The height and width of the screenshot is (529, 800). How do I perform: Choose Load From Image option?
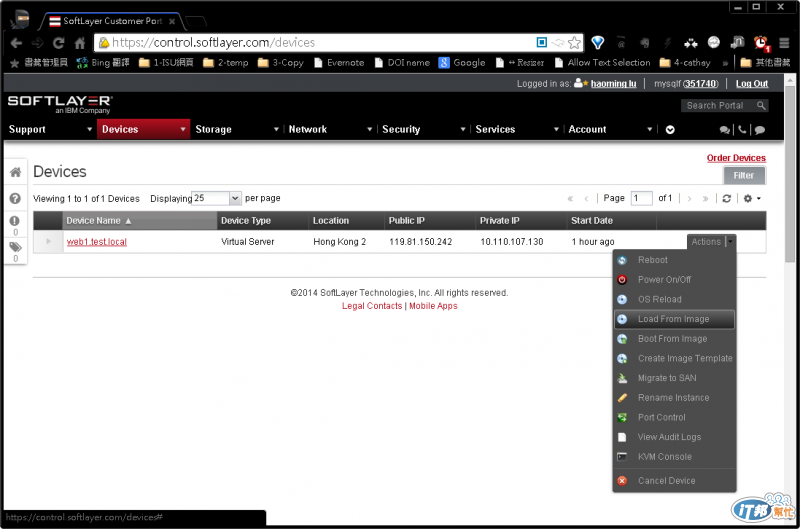coord(674,319)
